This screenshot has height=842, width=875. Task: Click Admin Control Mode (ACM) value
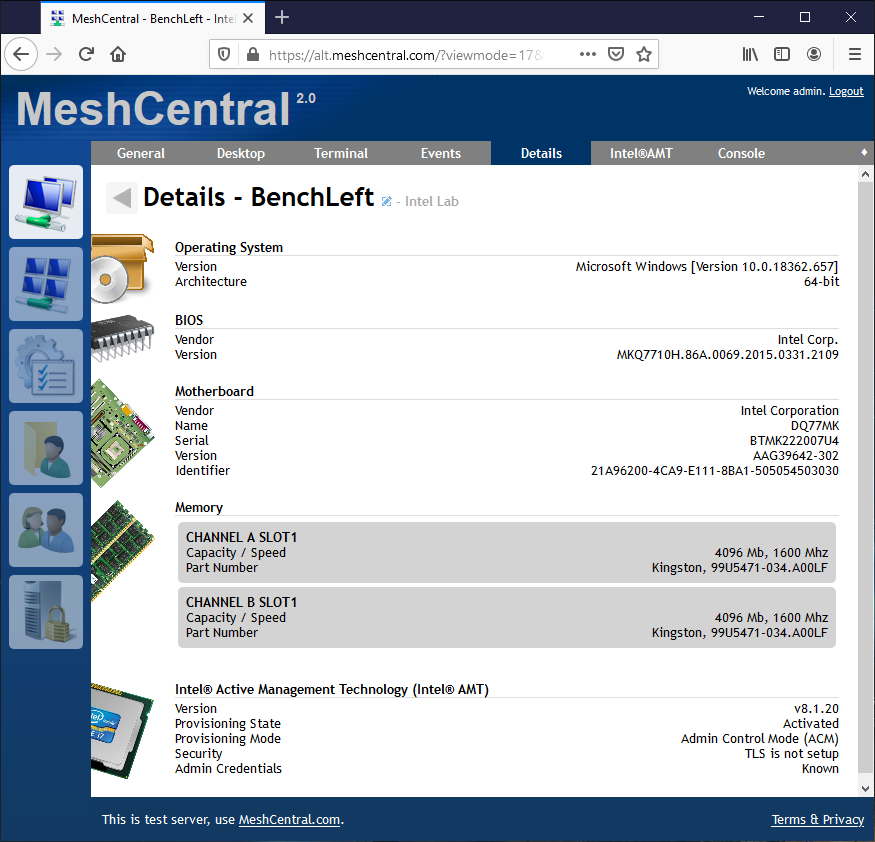point(759,739)
